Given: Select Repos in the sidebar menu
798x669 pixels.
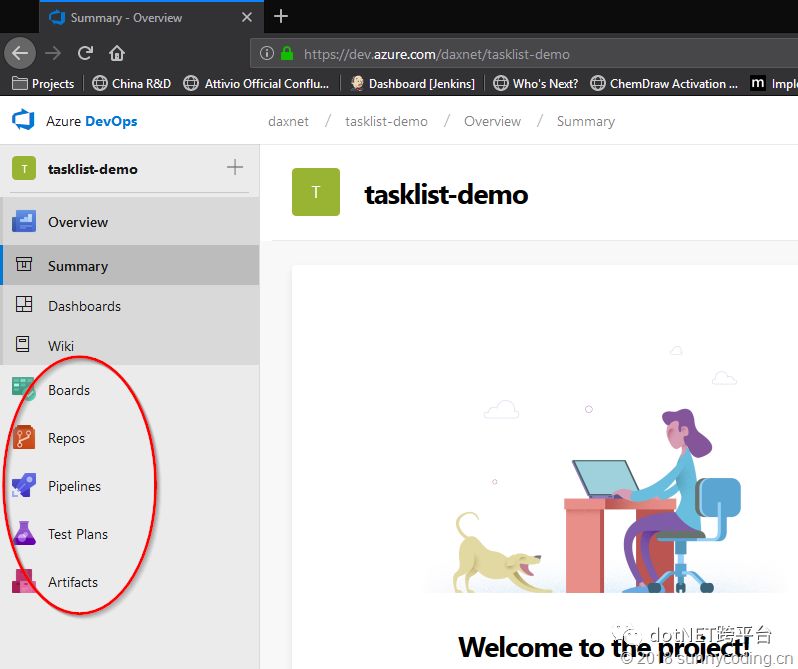Looking at the screenshot, I should 130,438.
